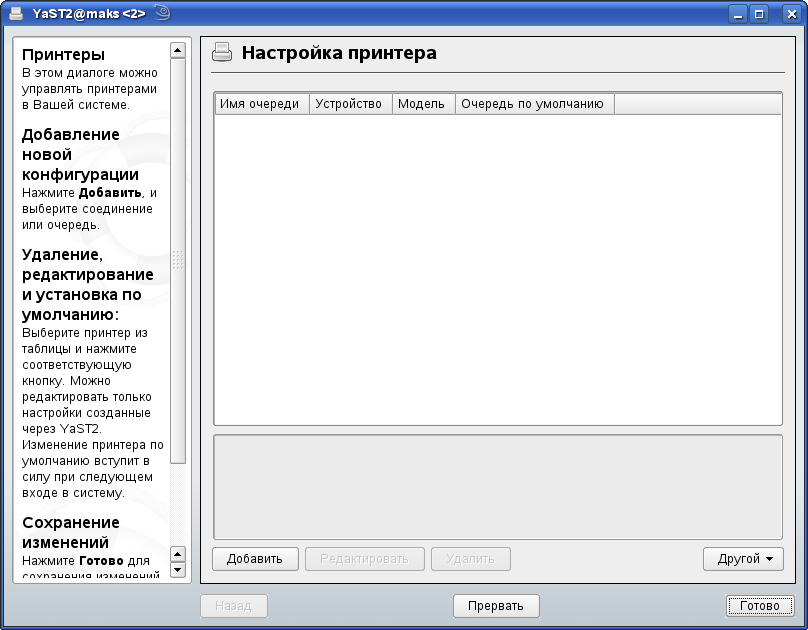Click the printer icon beside Настройка принтера heading
The width and height of the screenshot is (808, 630).
[x=223, y=53]
